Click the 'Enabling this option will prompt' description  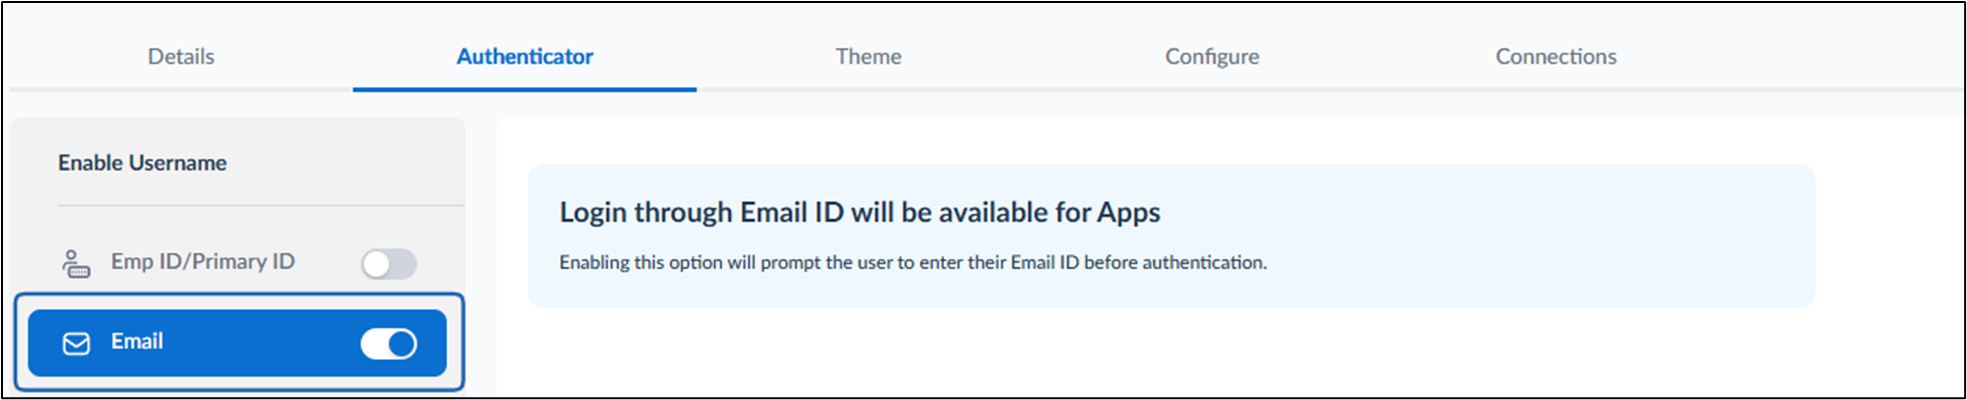click(x=913, y=262)
